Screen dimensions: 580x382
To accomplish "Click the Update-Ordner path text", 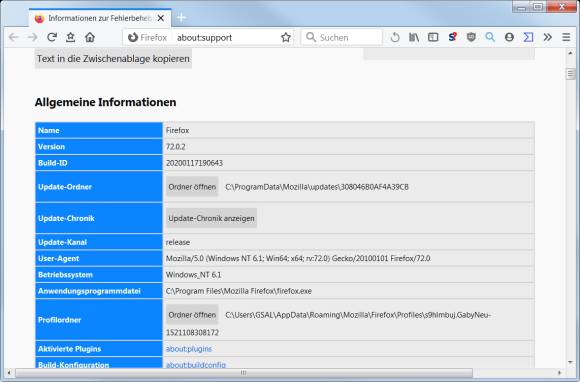I will coord(317,187).
